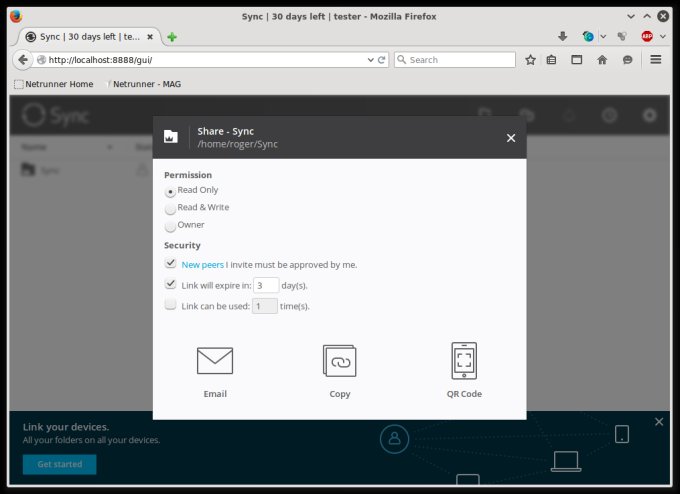The height and width of the screenshot is (494, 680).
Task: Open the Firefox hamburger menu
Action: point(656,59)
